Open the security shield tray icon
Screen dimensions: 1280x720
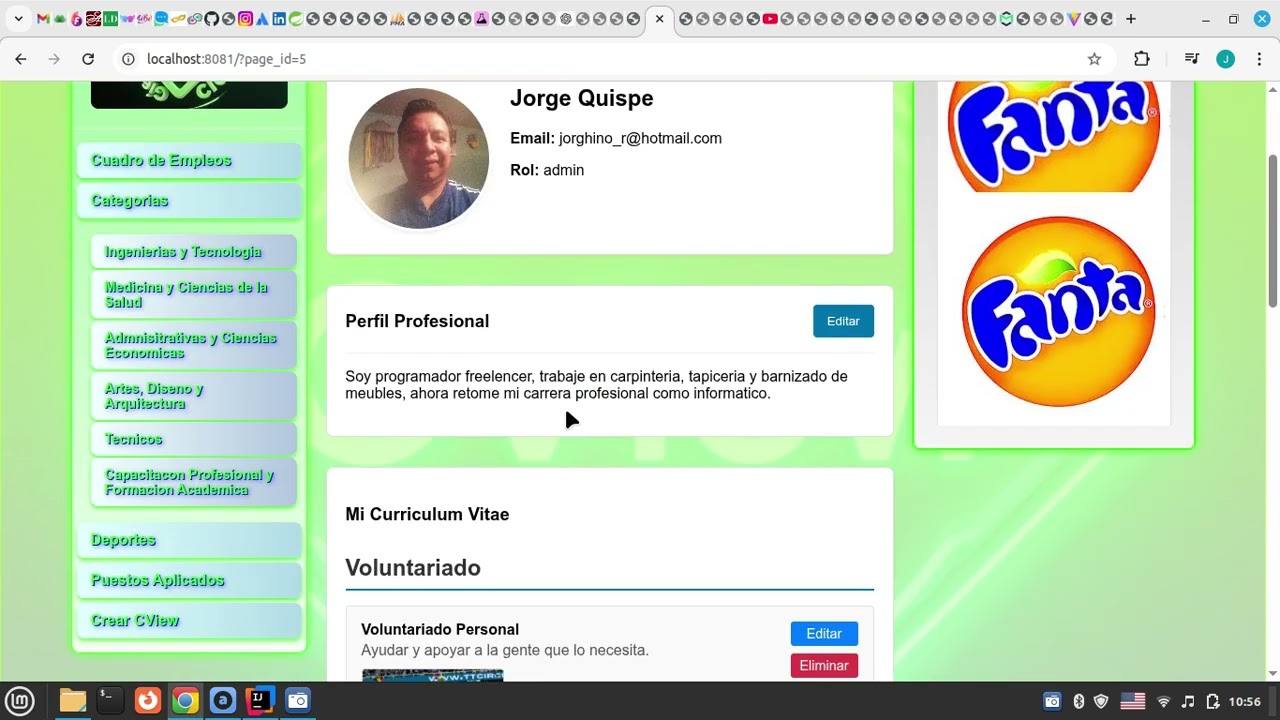point(1101,701)
